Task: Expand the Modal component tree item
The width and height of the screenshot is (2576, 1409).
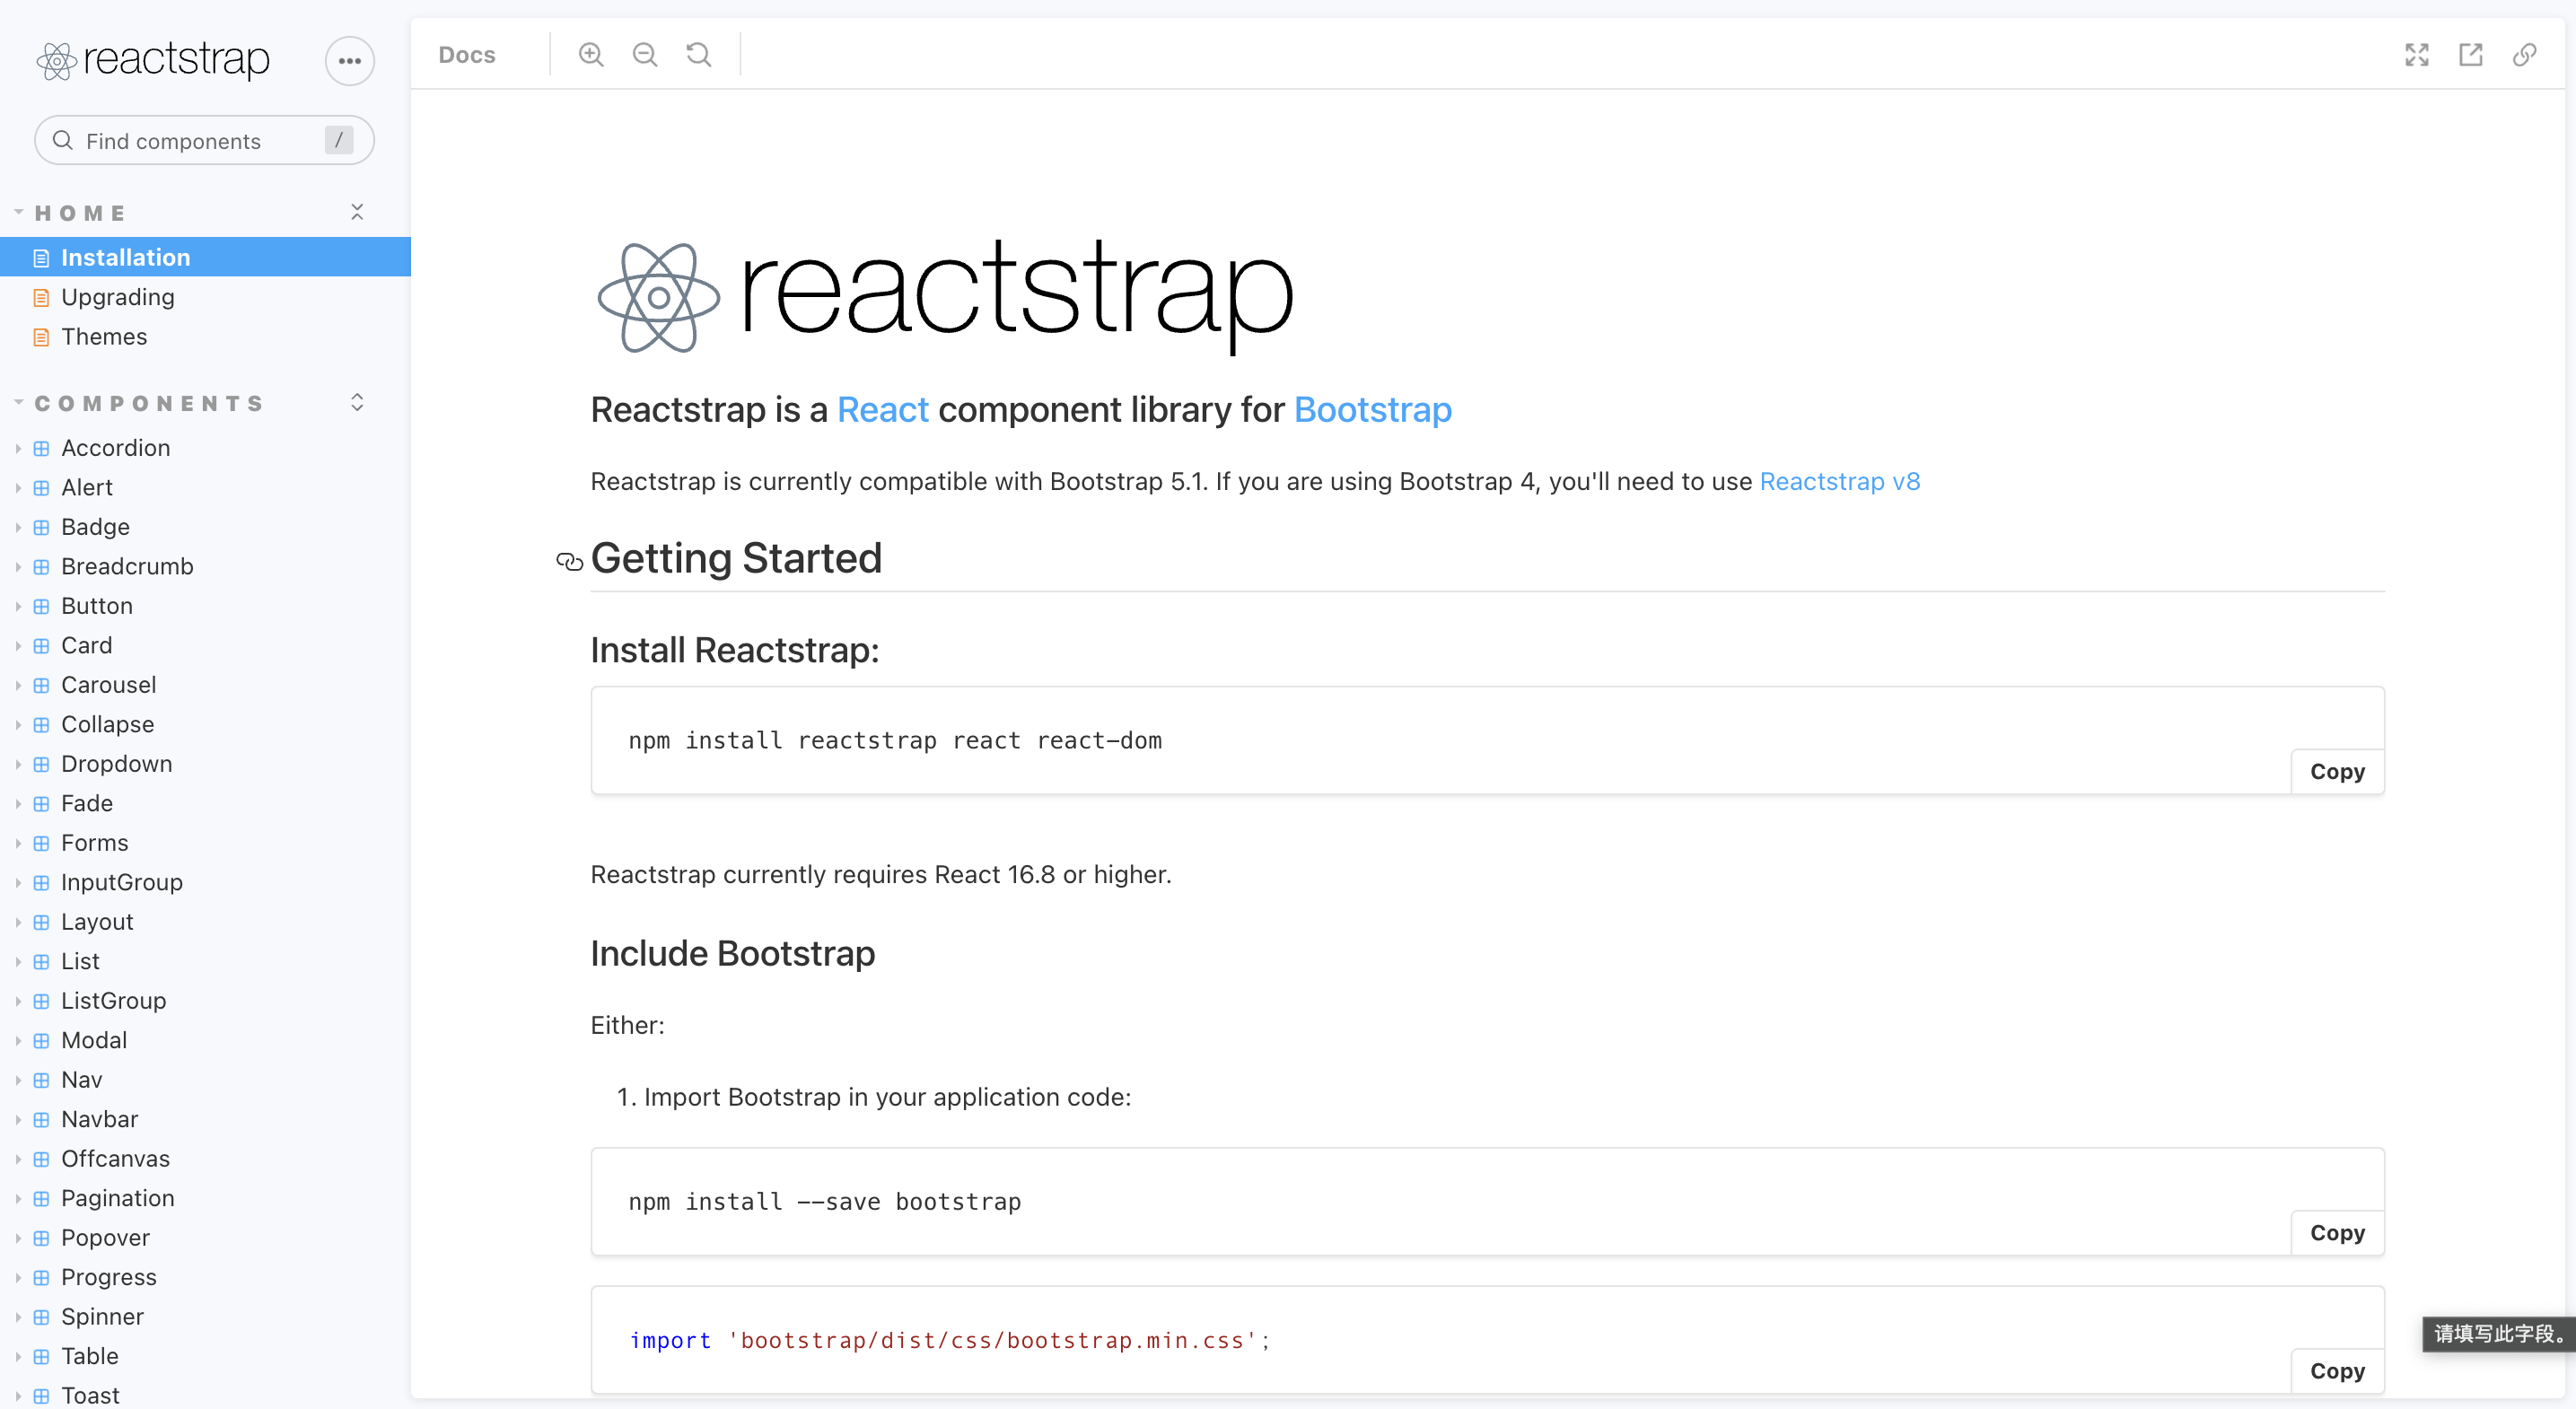Action: click(x=94, y=1040)
